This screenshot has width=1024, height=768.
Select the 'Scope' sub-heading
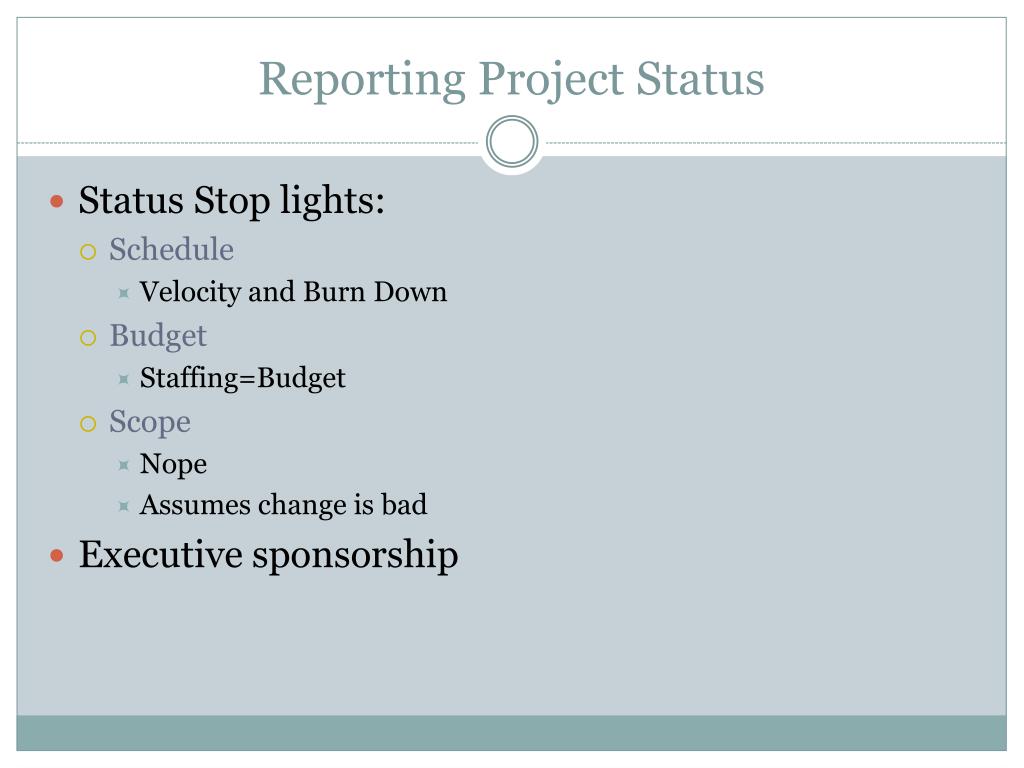150,423
